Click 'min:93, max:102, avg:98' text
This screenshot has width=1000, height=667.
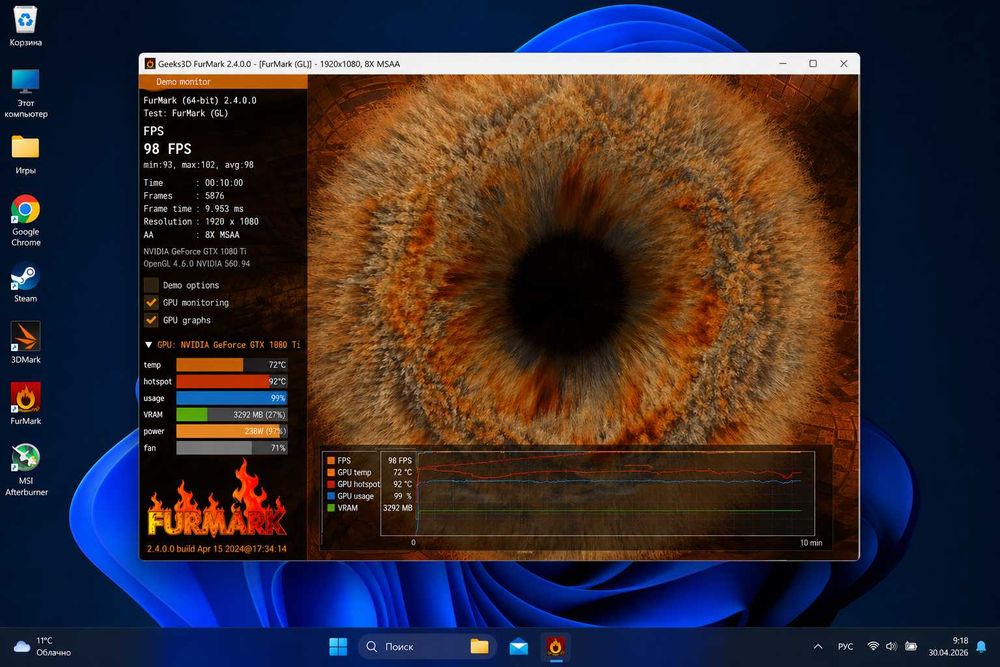click(x=198, y=165)
